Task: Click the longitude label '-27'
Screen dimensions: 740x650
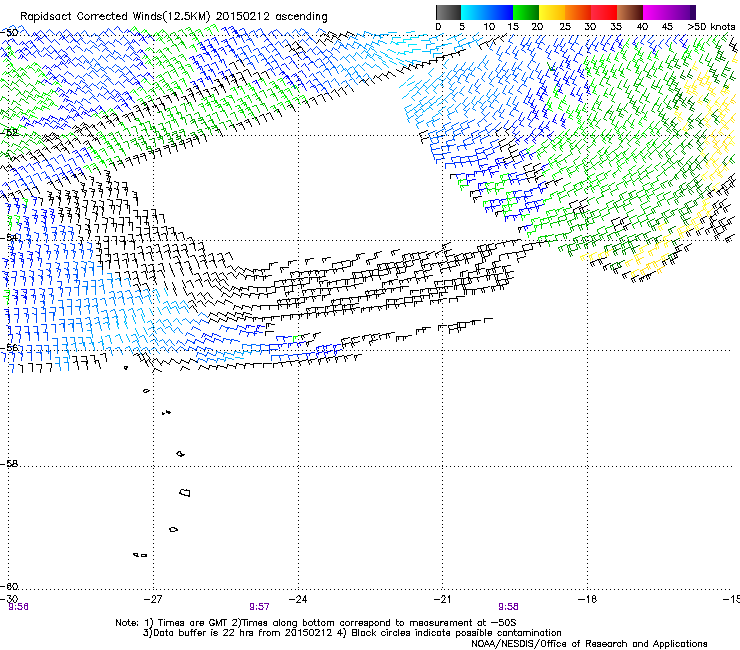Action: [x=153, y=599]
